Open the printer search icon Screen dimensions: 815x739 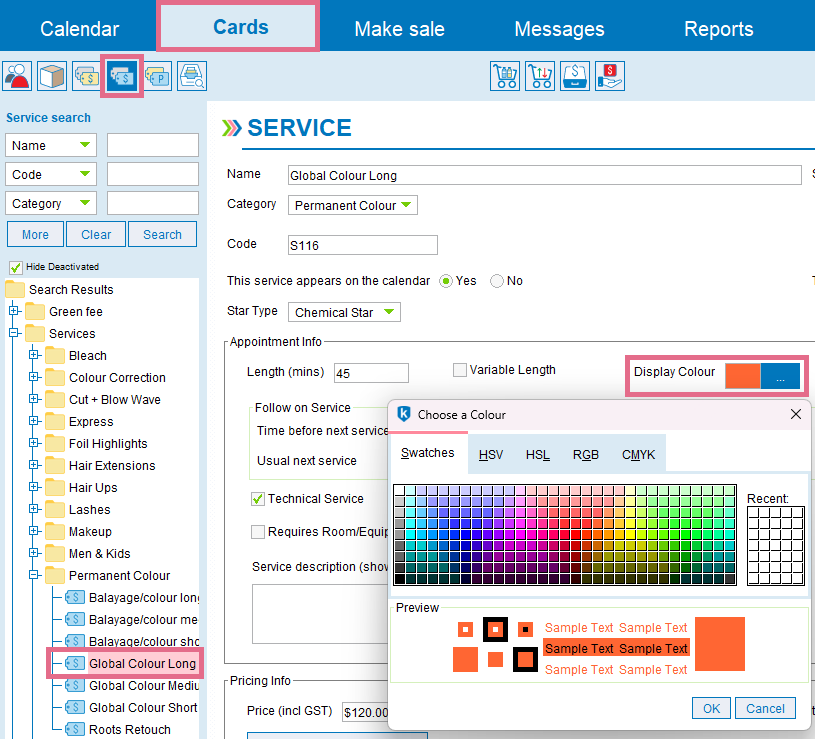pyautogui.click(x=192, y=76)
